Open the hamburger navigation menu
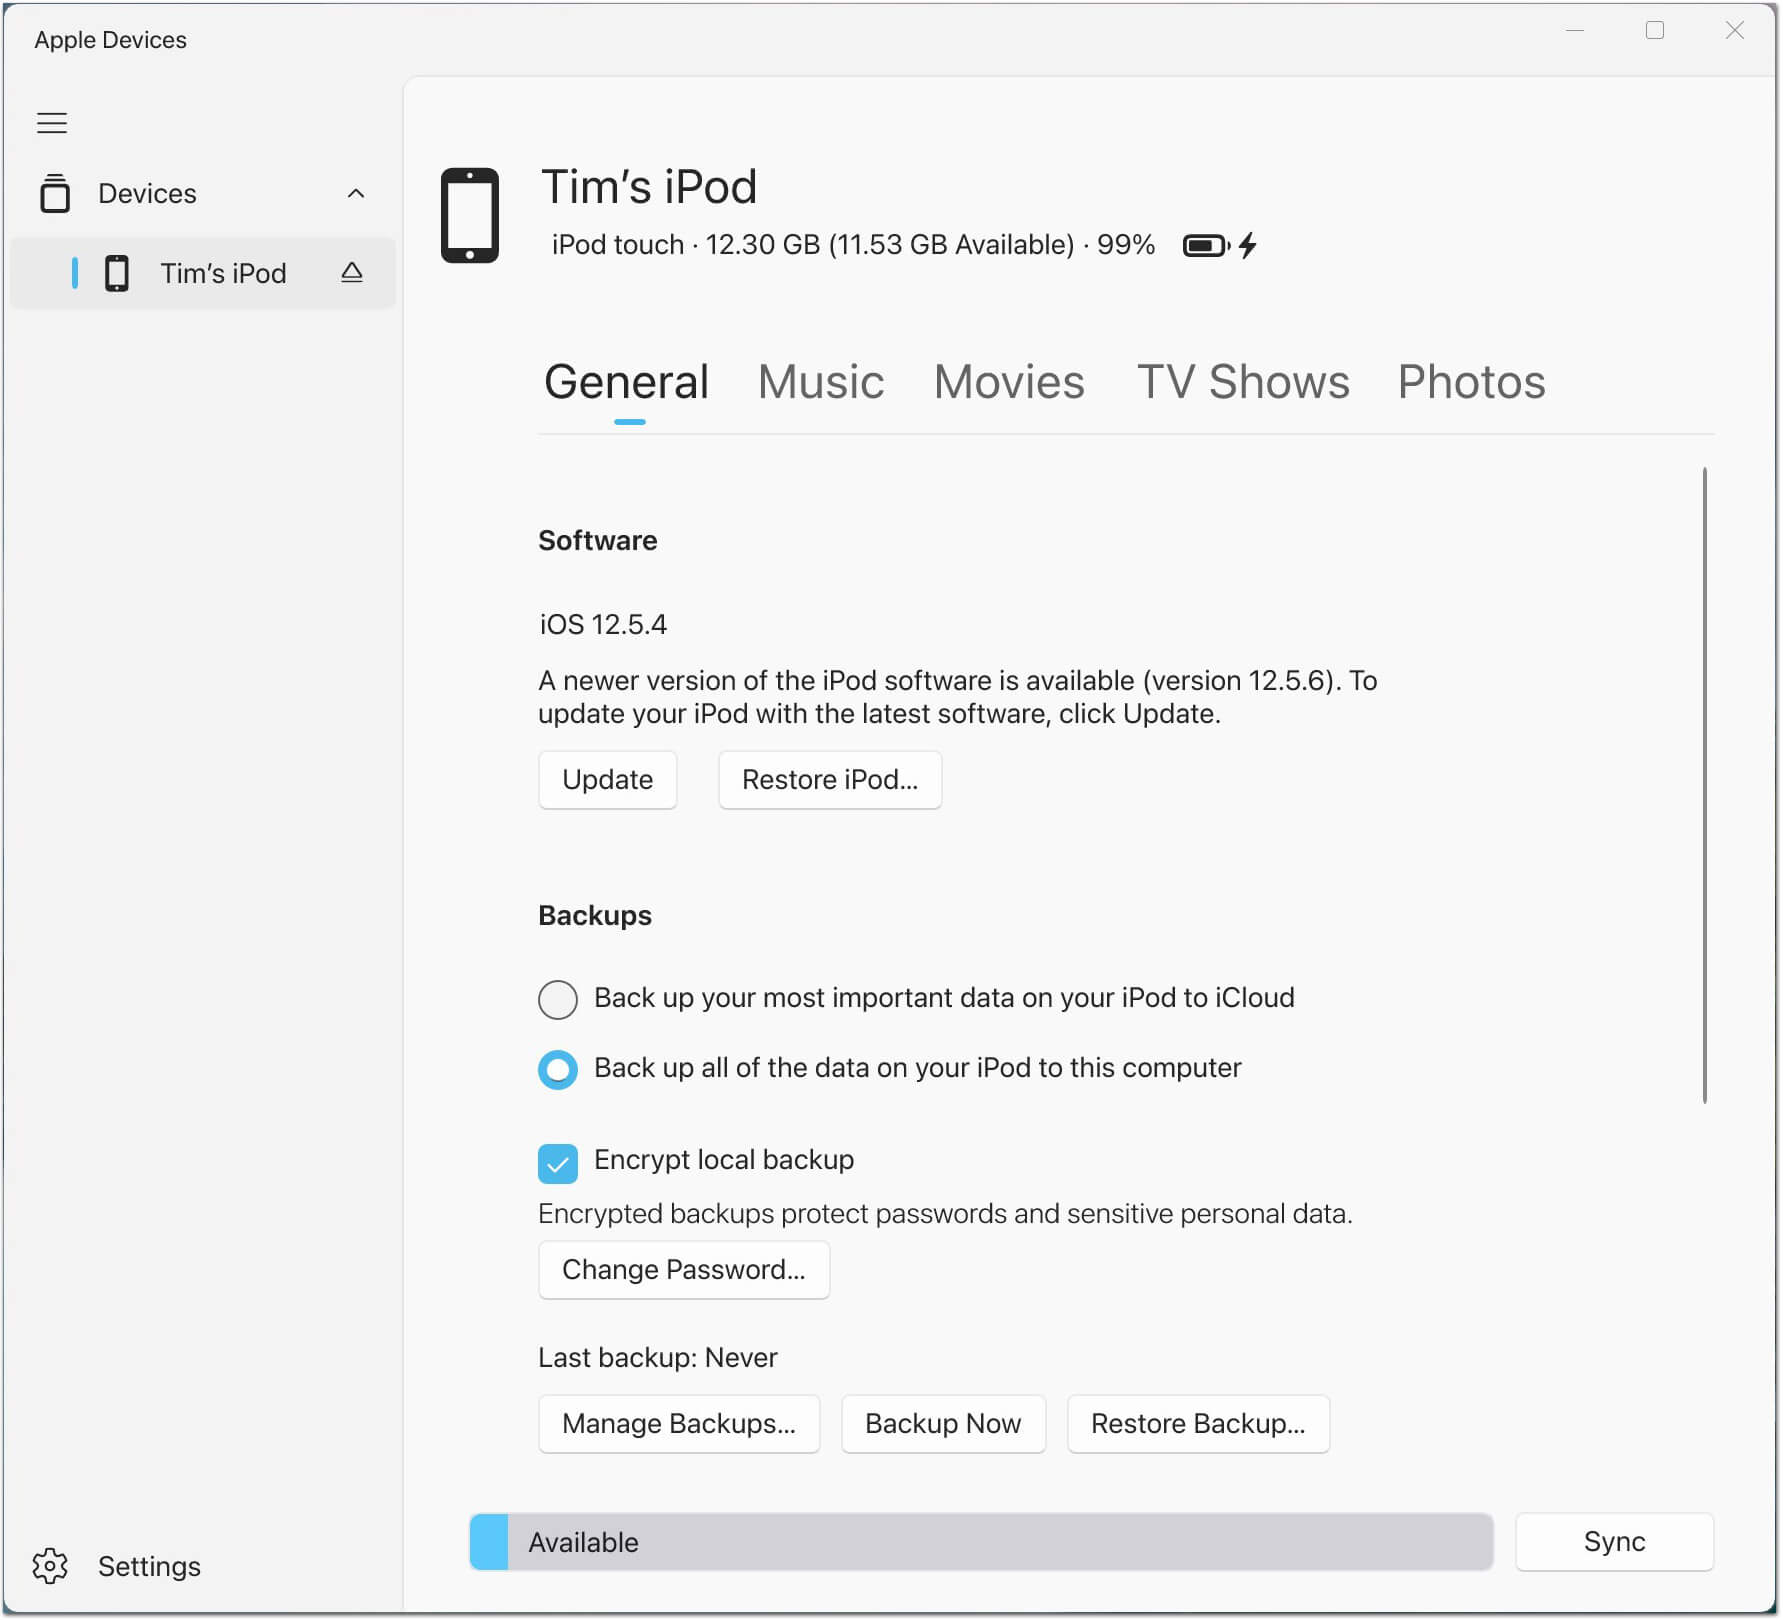This screenshot has width=1783, height=1620. pos(52,123)
